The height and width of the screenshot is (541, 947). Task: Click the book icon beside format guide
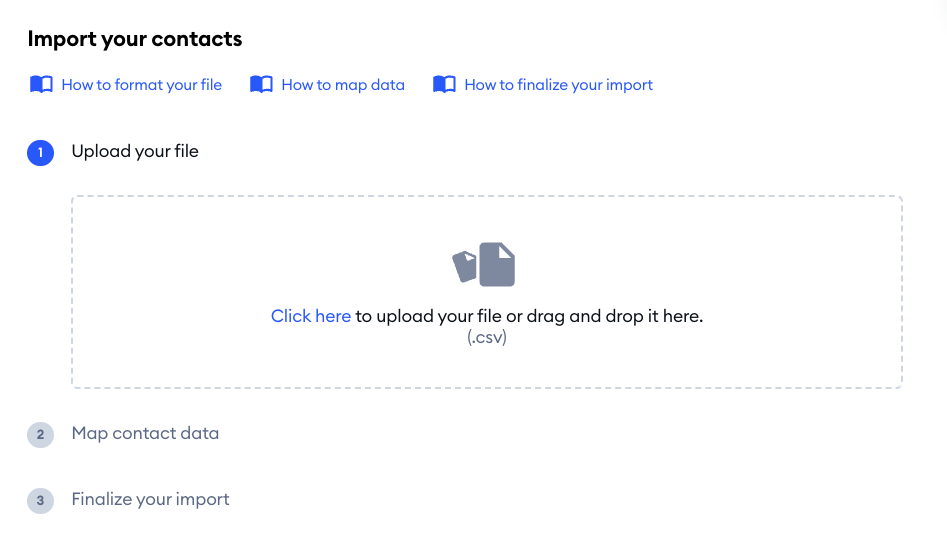tap(41, 85)
